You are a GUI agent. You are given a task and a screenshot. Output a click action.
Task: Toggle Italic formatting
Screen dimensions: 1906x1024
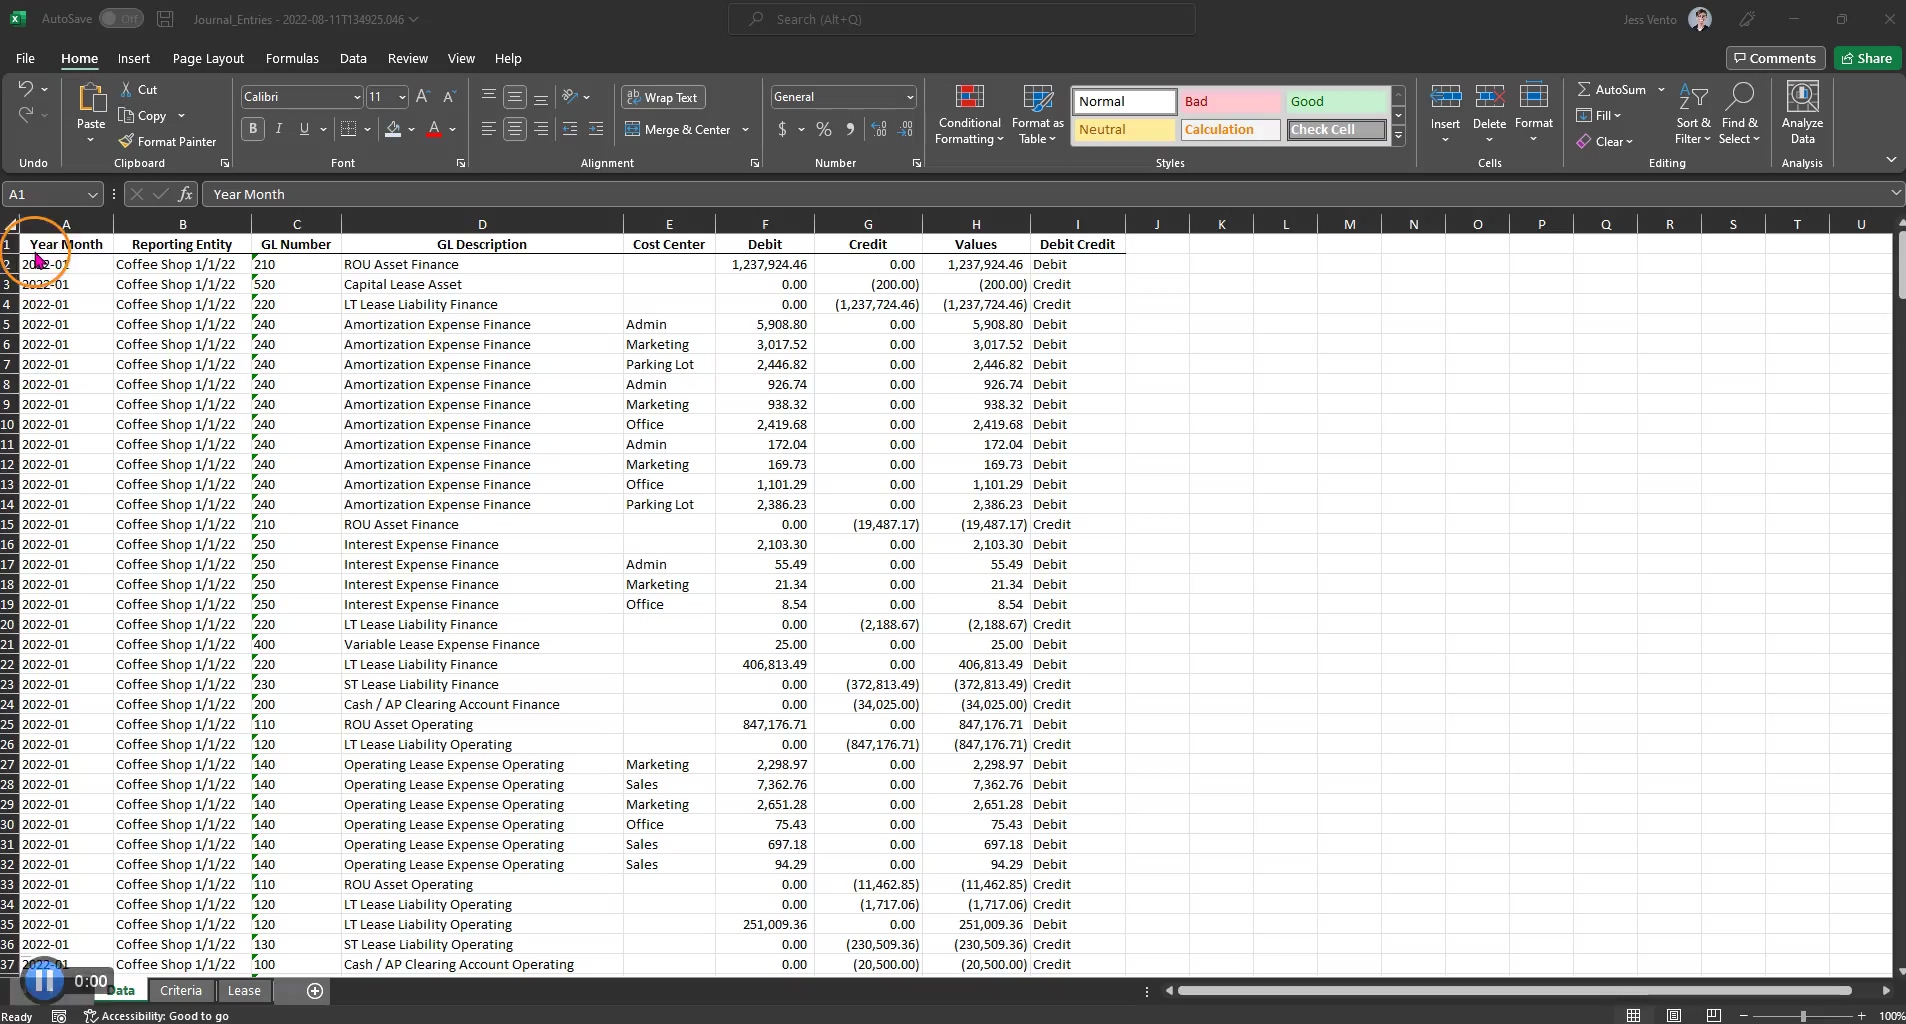click(279, 129)
